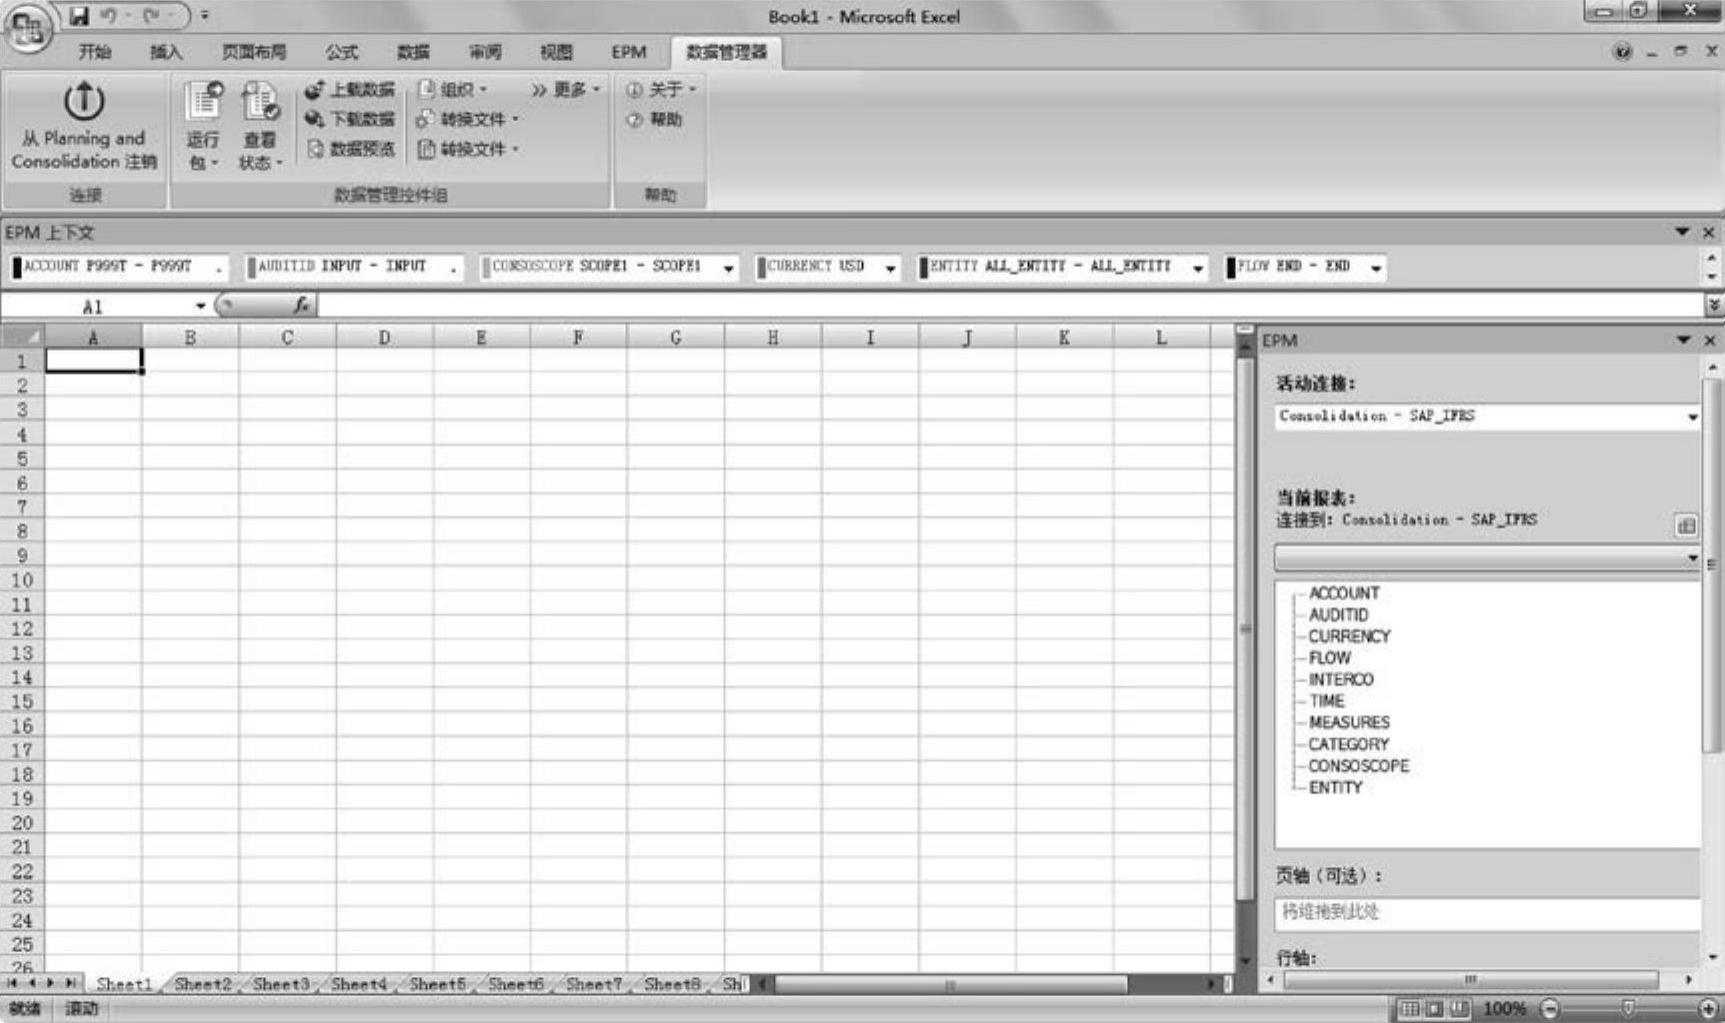Redo action in Quick Access toolbar
The image size is (1725, 1023).
(x=151, y=16)
